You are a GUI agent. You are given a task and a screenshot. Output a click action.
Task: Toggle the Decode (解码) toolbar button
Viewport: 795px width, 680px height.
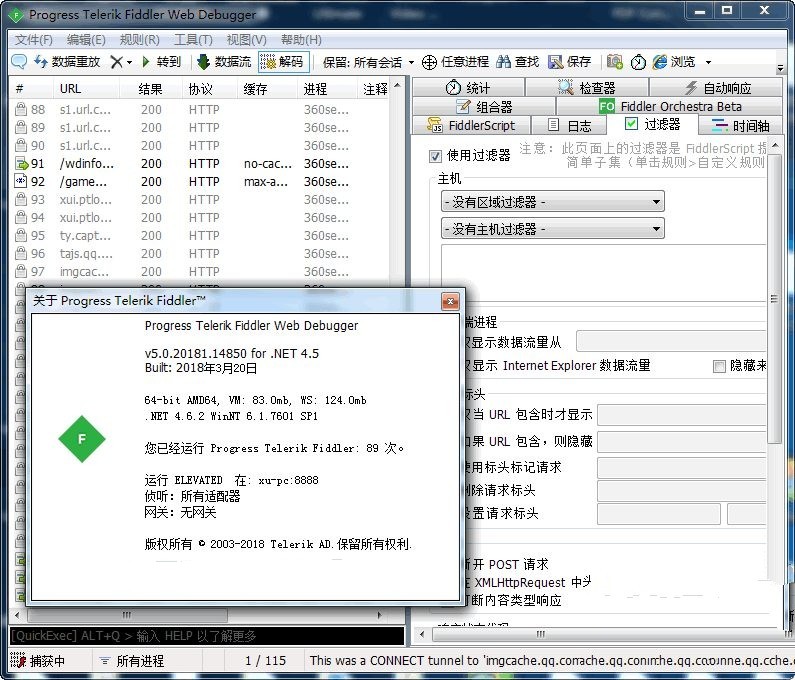pyautogui.click(x=282, y=62)
